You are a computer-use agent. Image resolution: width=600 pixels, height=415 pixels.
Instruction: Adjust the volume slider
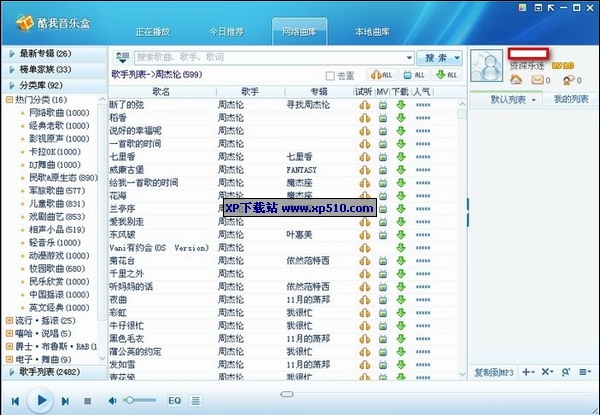pos(140,400)
